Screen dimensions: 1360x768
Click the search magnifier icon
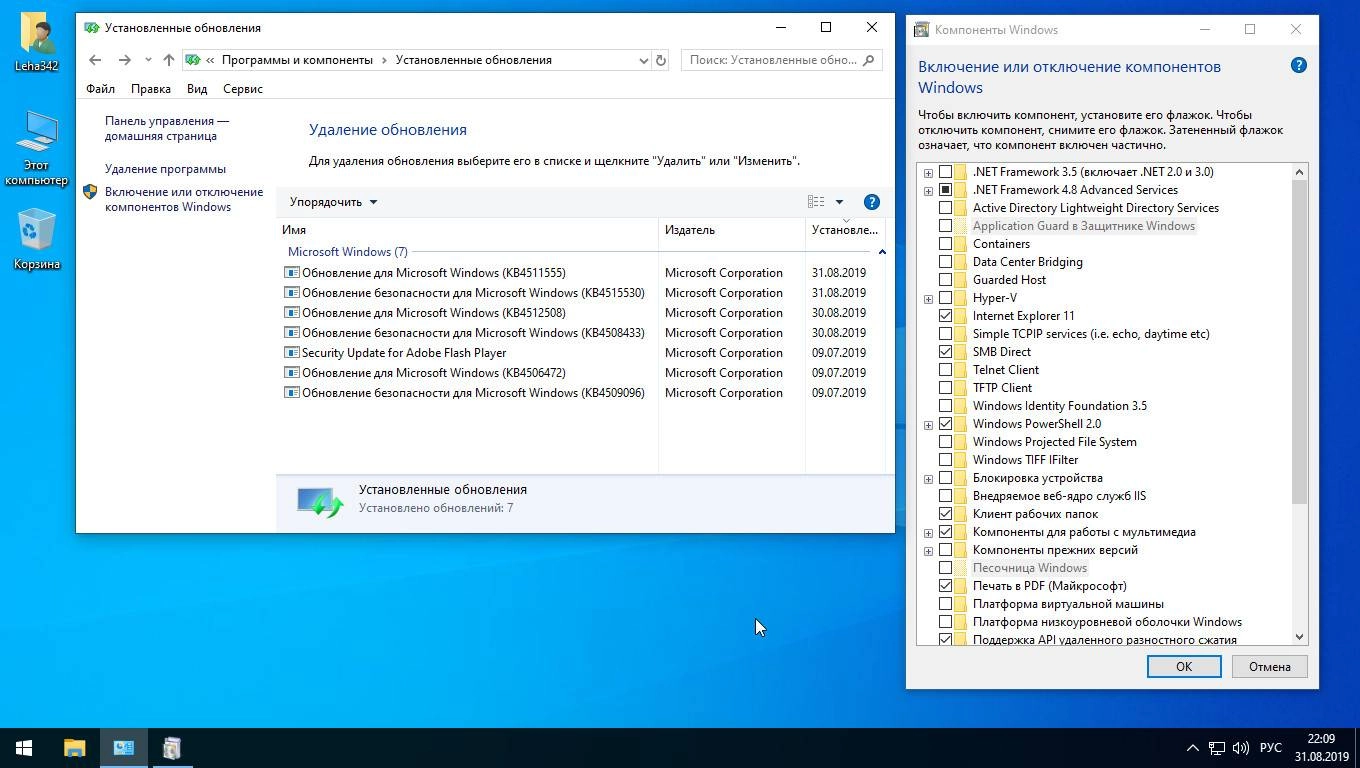(x=868, y=60)
